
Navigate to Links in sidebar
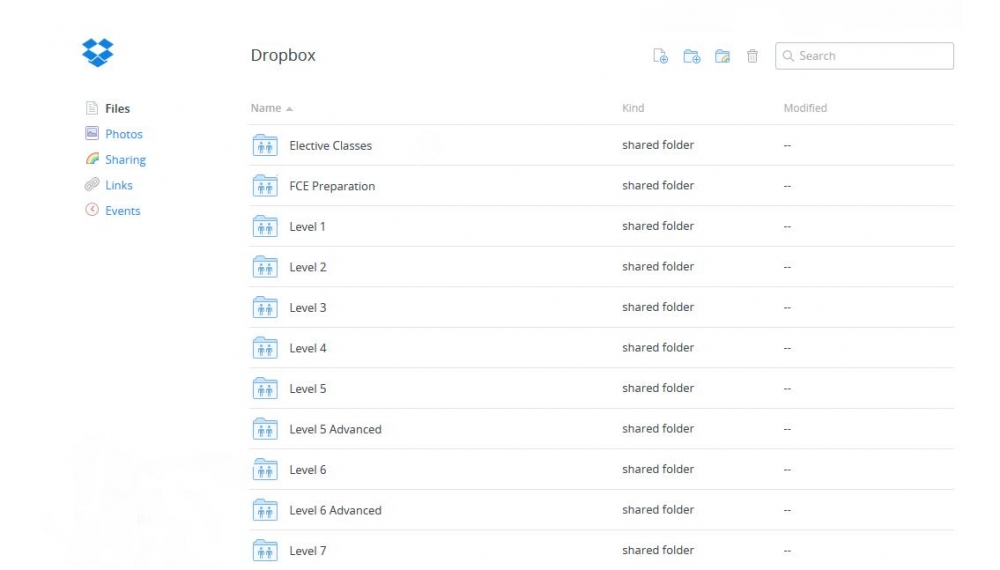coord(118,185)
